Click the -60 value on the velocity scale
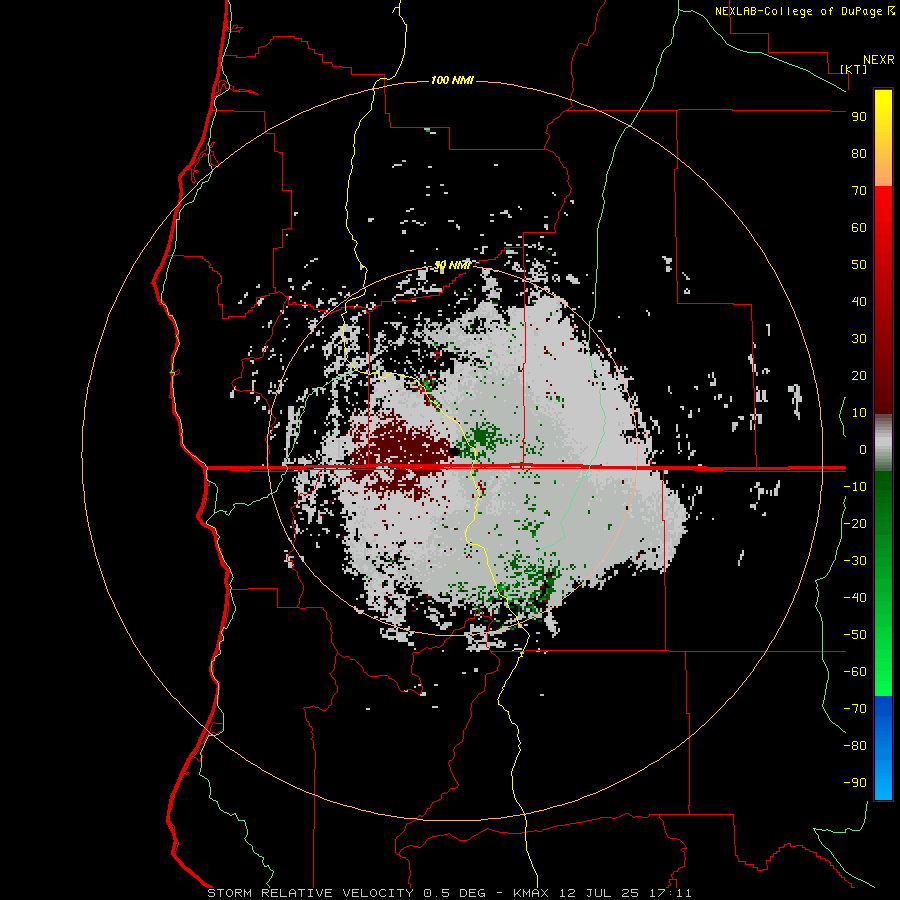 click(855, 672)
